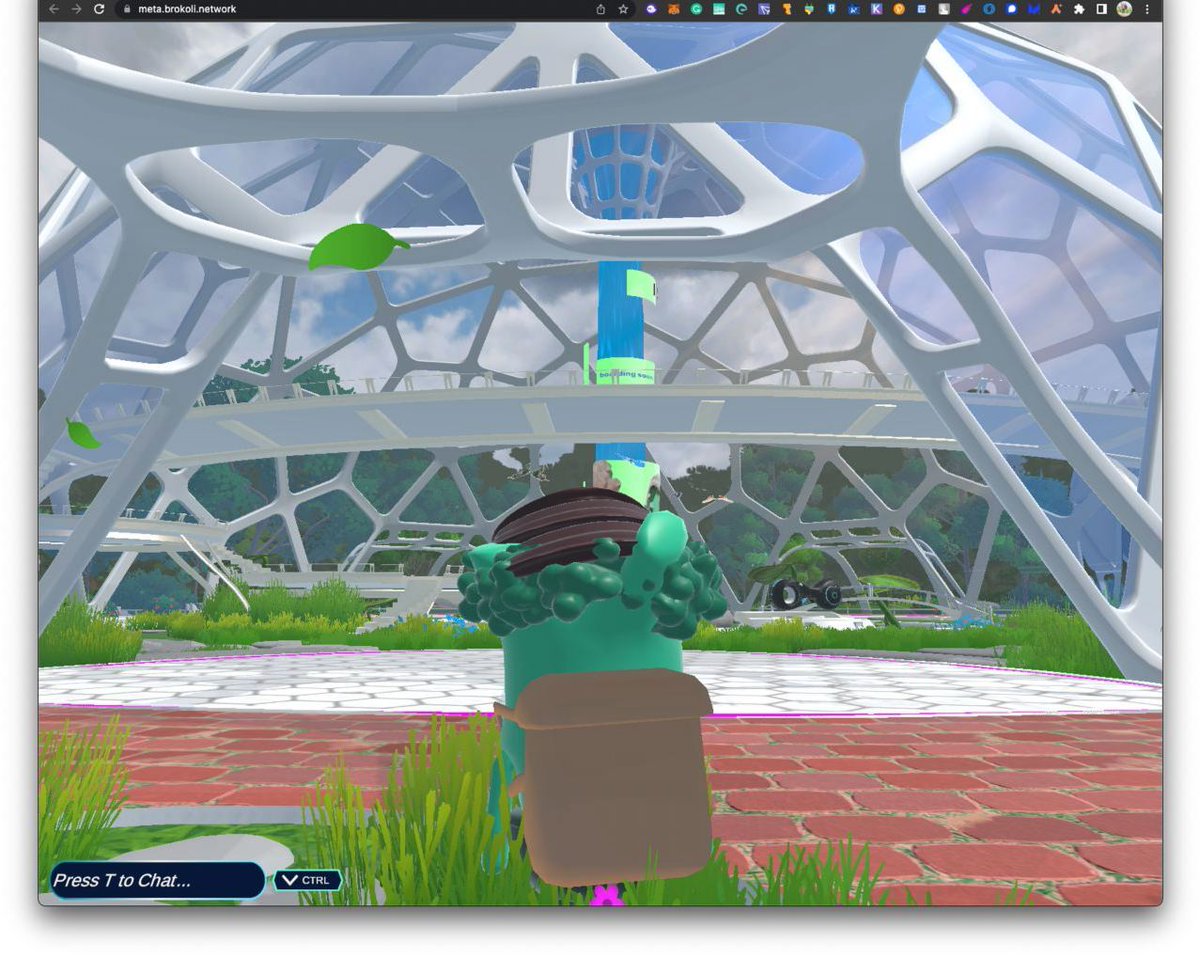Open the purple eye extension
Screen dimensions: 1200x957
pyautogui.click(x=651, y=9)
